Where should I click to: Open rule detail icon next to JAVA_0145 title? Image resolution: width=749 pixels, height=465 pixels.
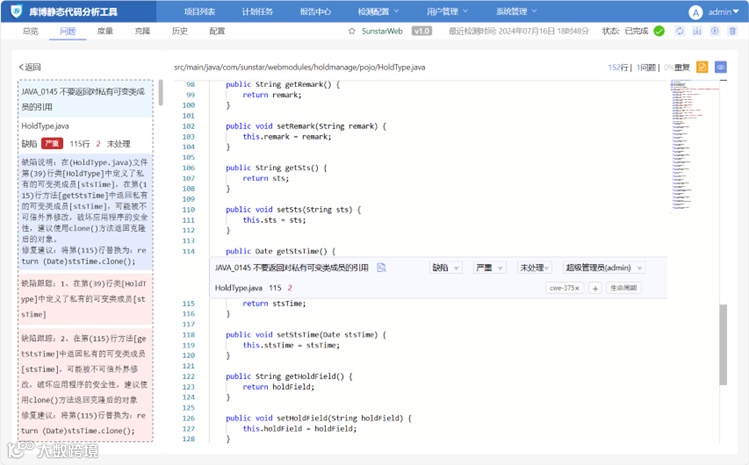381,268
